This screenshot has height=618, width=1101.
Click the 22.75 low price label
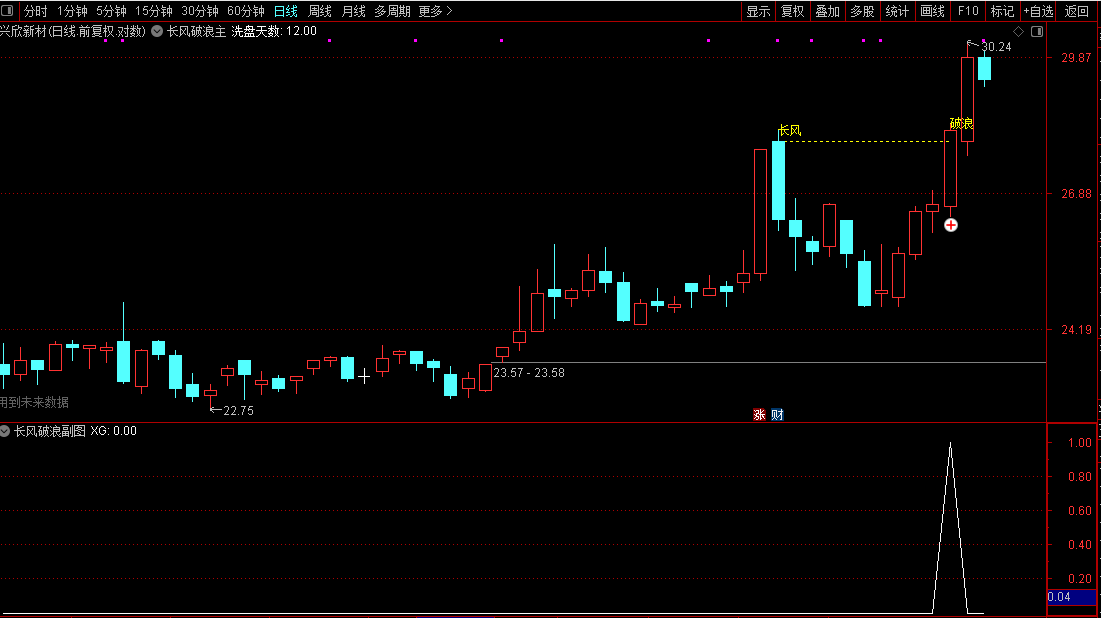click(x=238, y=411)
